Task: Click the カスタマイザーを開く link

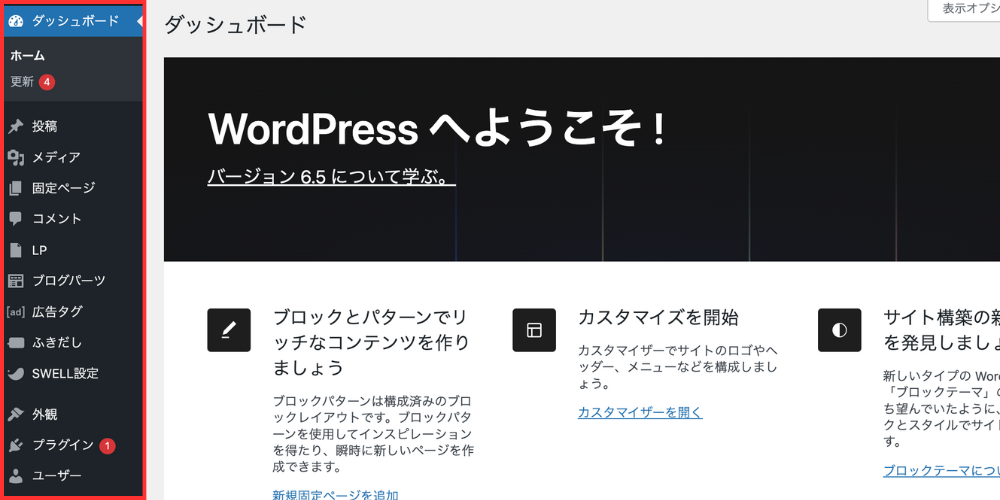Action: [640, 412]
